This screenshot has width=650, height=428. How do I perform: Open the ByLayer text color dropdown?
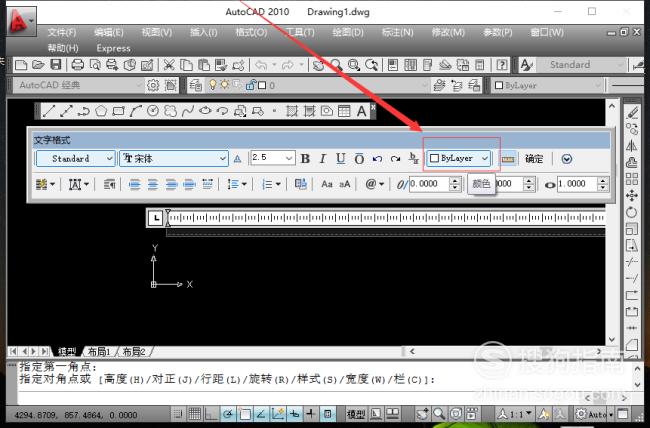[x=458, y=158]
